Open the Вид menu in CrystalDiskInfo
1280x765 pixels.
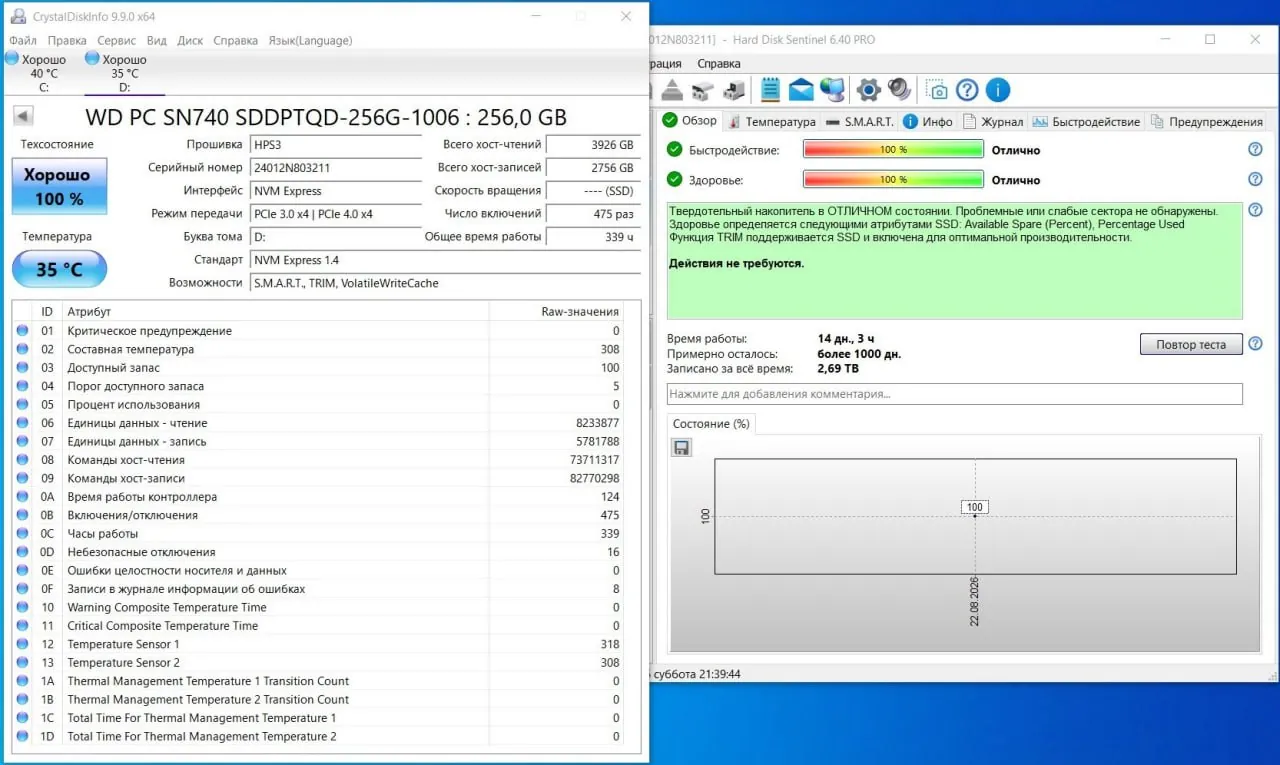(157, 41)
